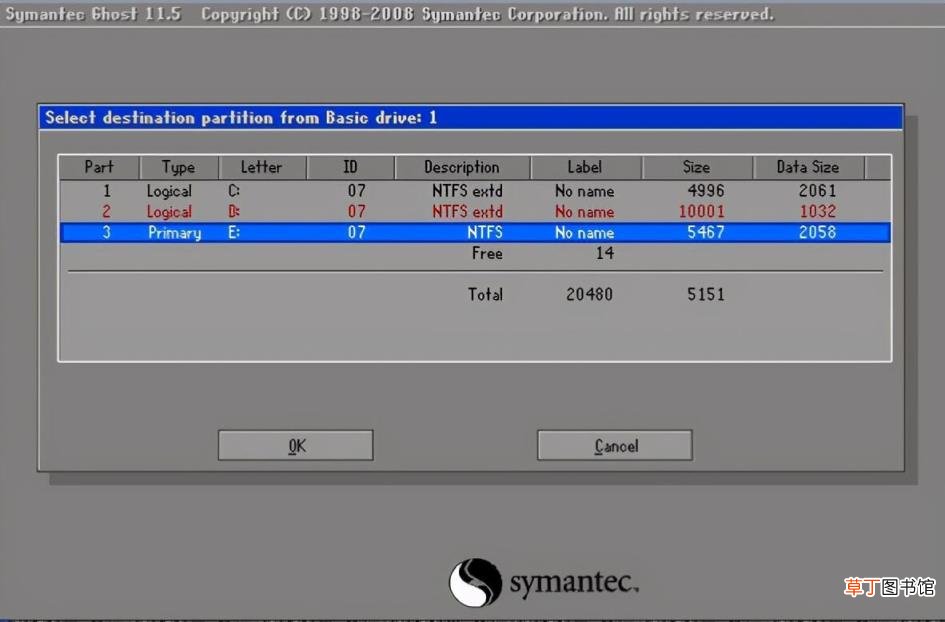The height and width of the screenshot is (622, 945).
Task: Click the NTFS description in E: row
Action: [485, 232]
